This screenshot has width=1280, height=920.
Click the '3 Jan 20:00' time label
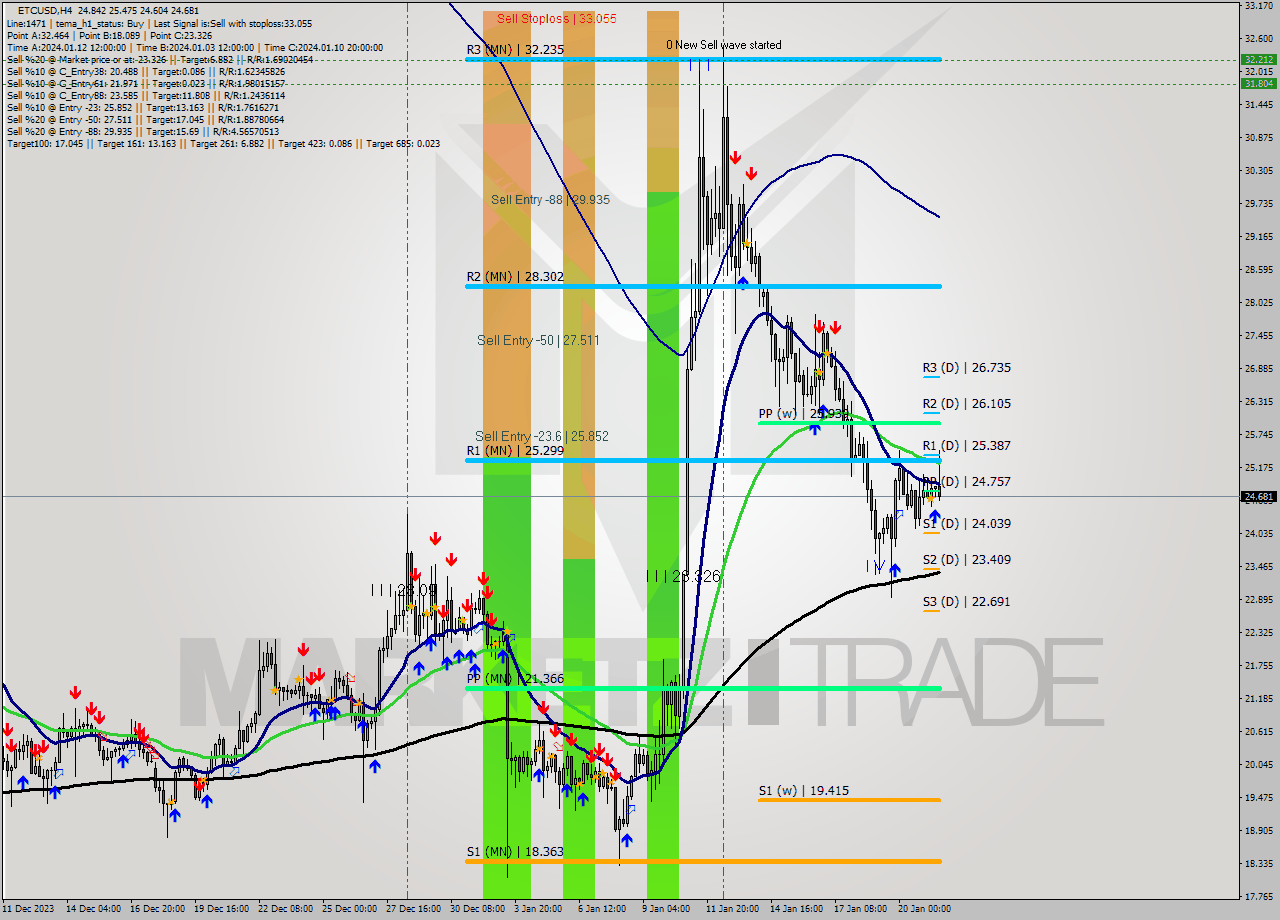[538, 909]
